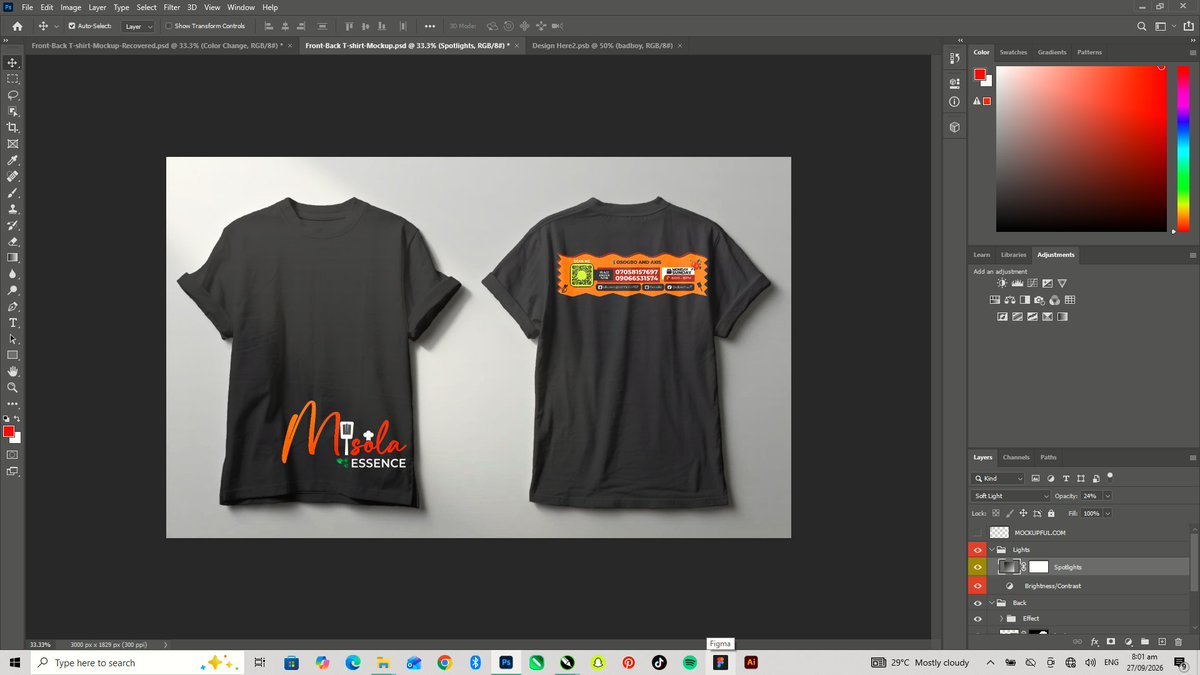Viewport: 1200px width, 675px height.
Task: Collapse the Lights group
Action: pyautogui.click(x=992, y=550)
